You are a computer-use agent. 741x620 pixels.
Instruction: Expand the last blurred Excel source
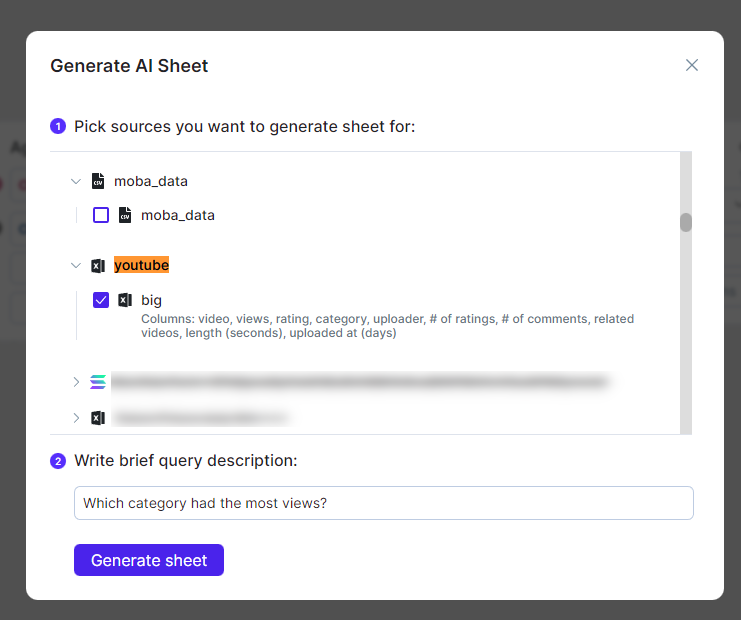coord(75,417)
